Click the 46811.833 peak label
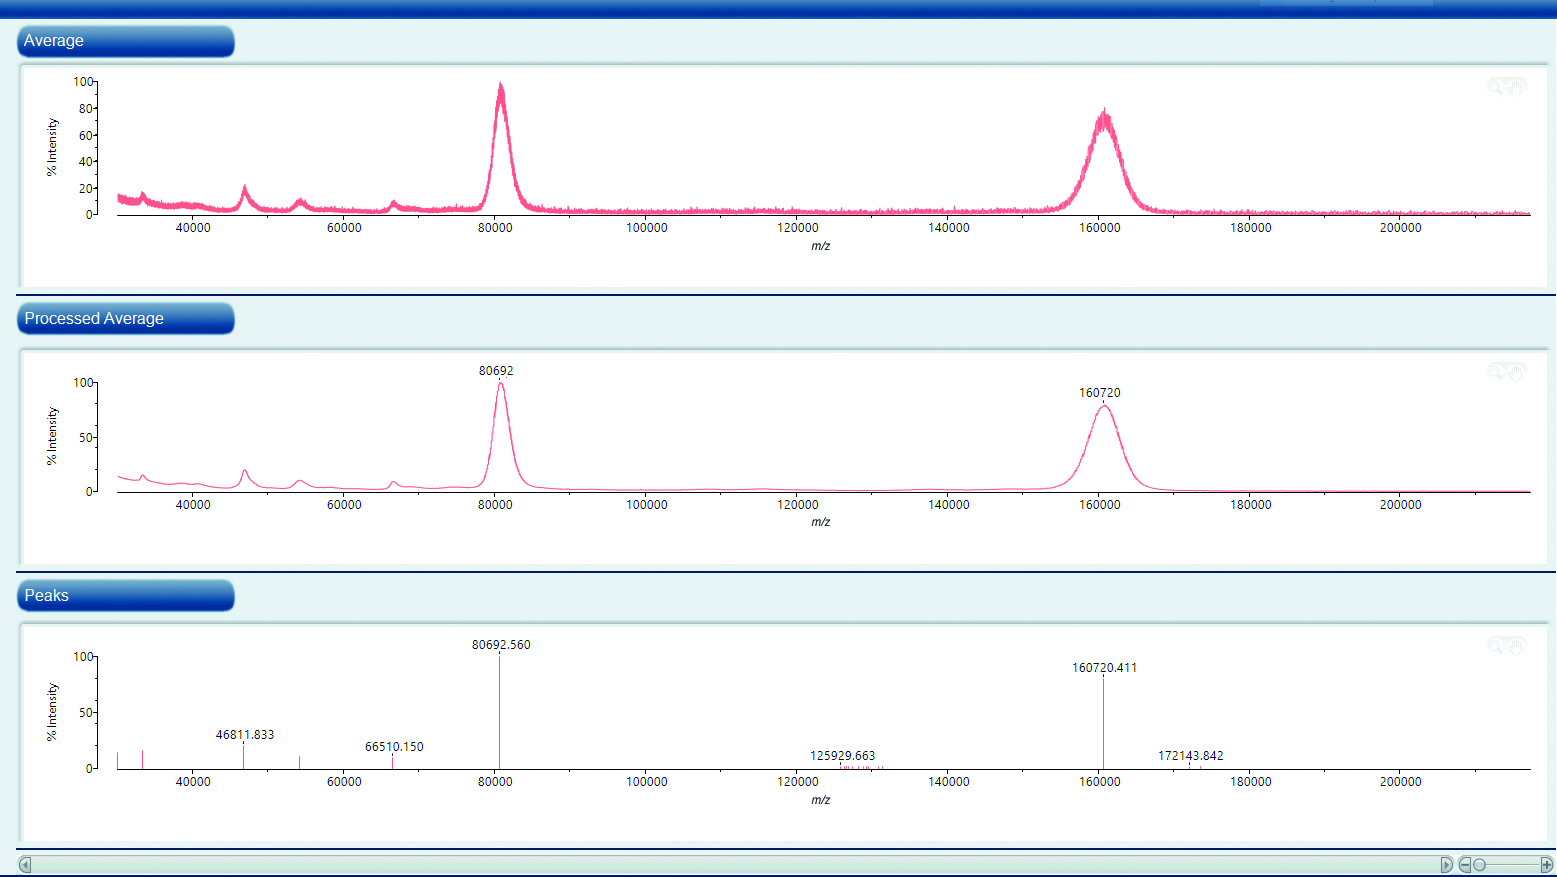This screenshot has width=1557, height=877. [x=245, y=735]
